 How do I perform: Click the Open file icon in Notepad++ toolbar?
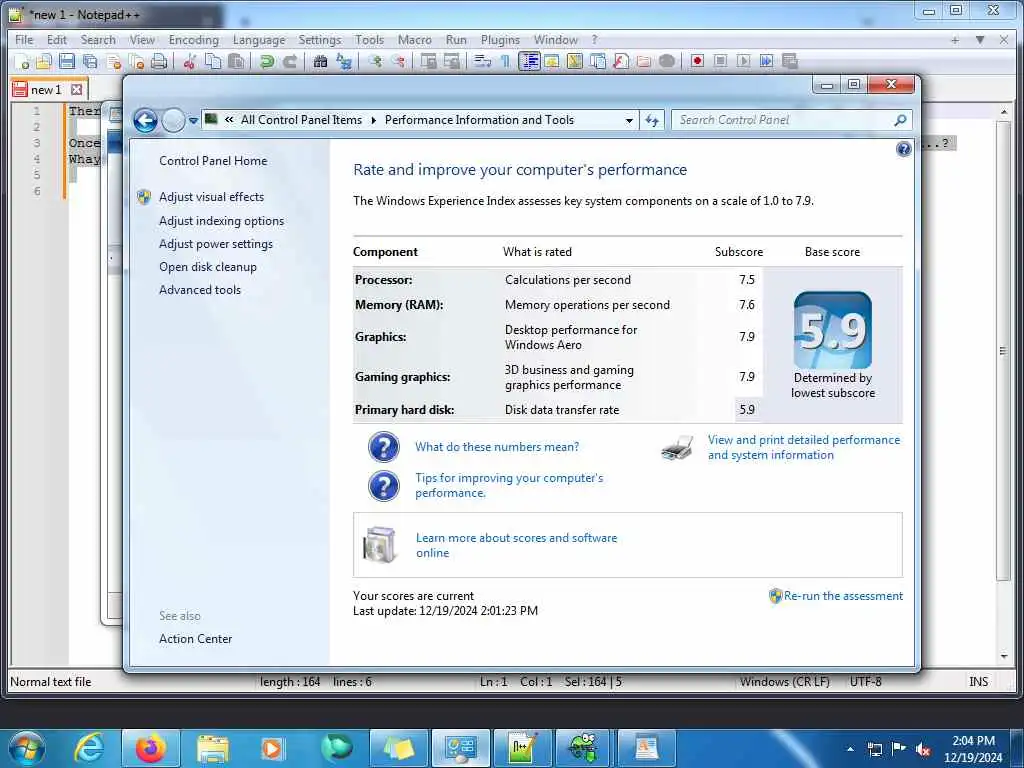(x=44, y=61)
